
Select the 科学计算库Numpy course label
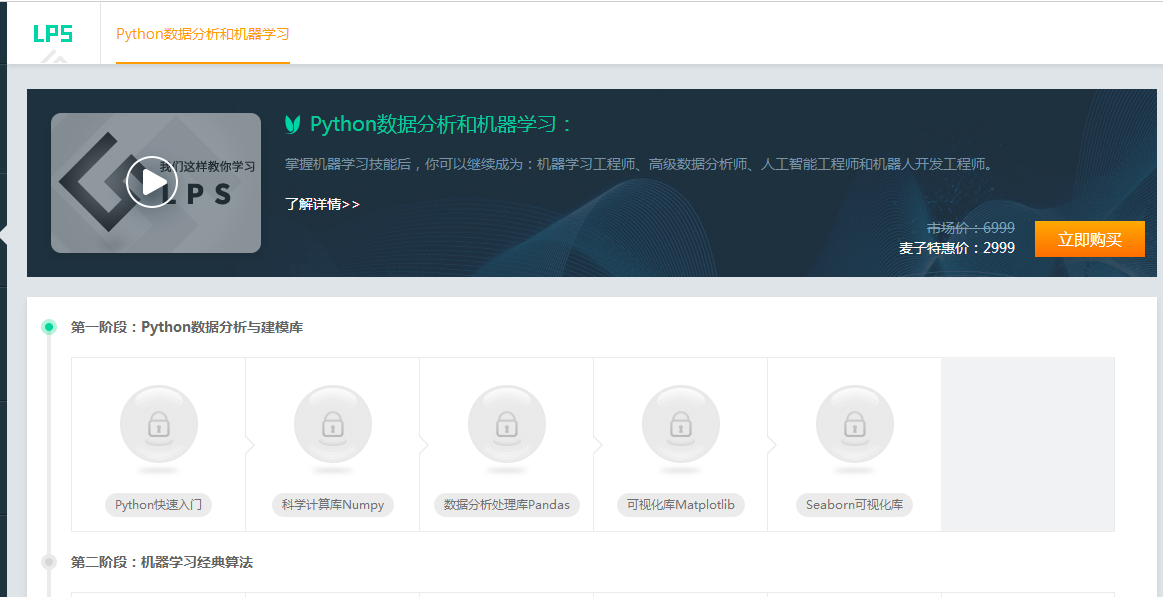332,505
